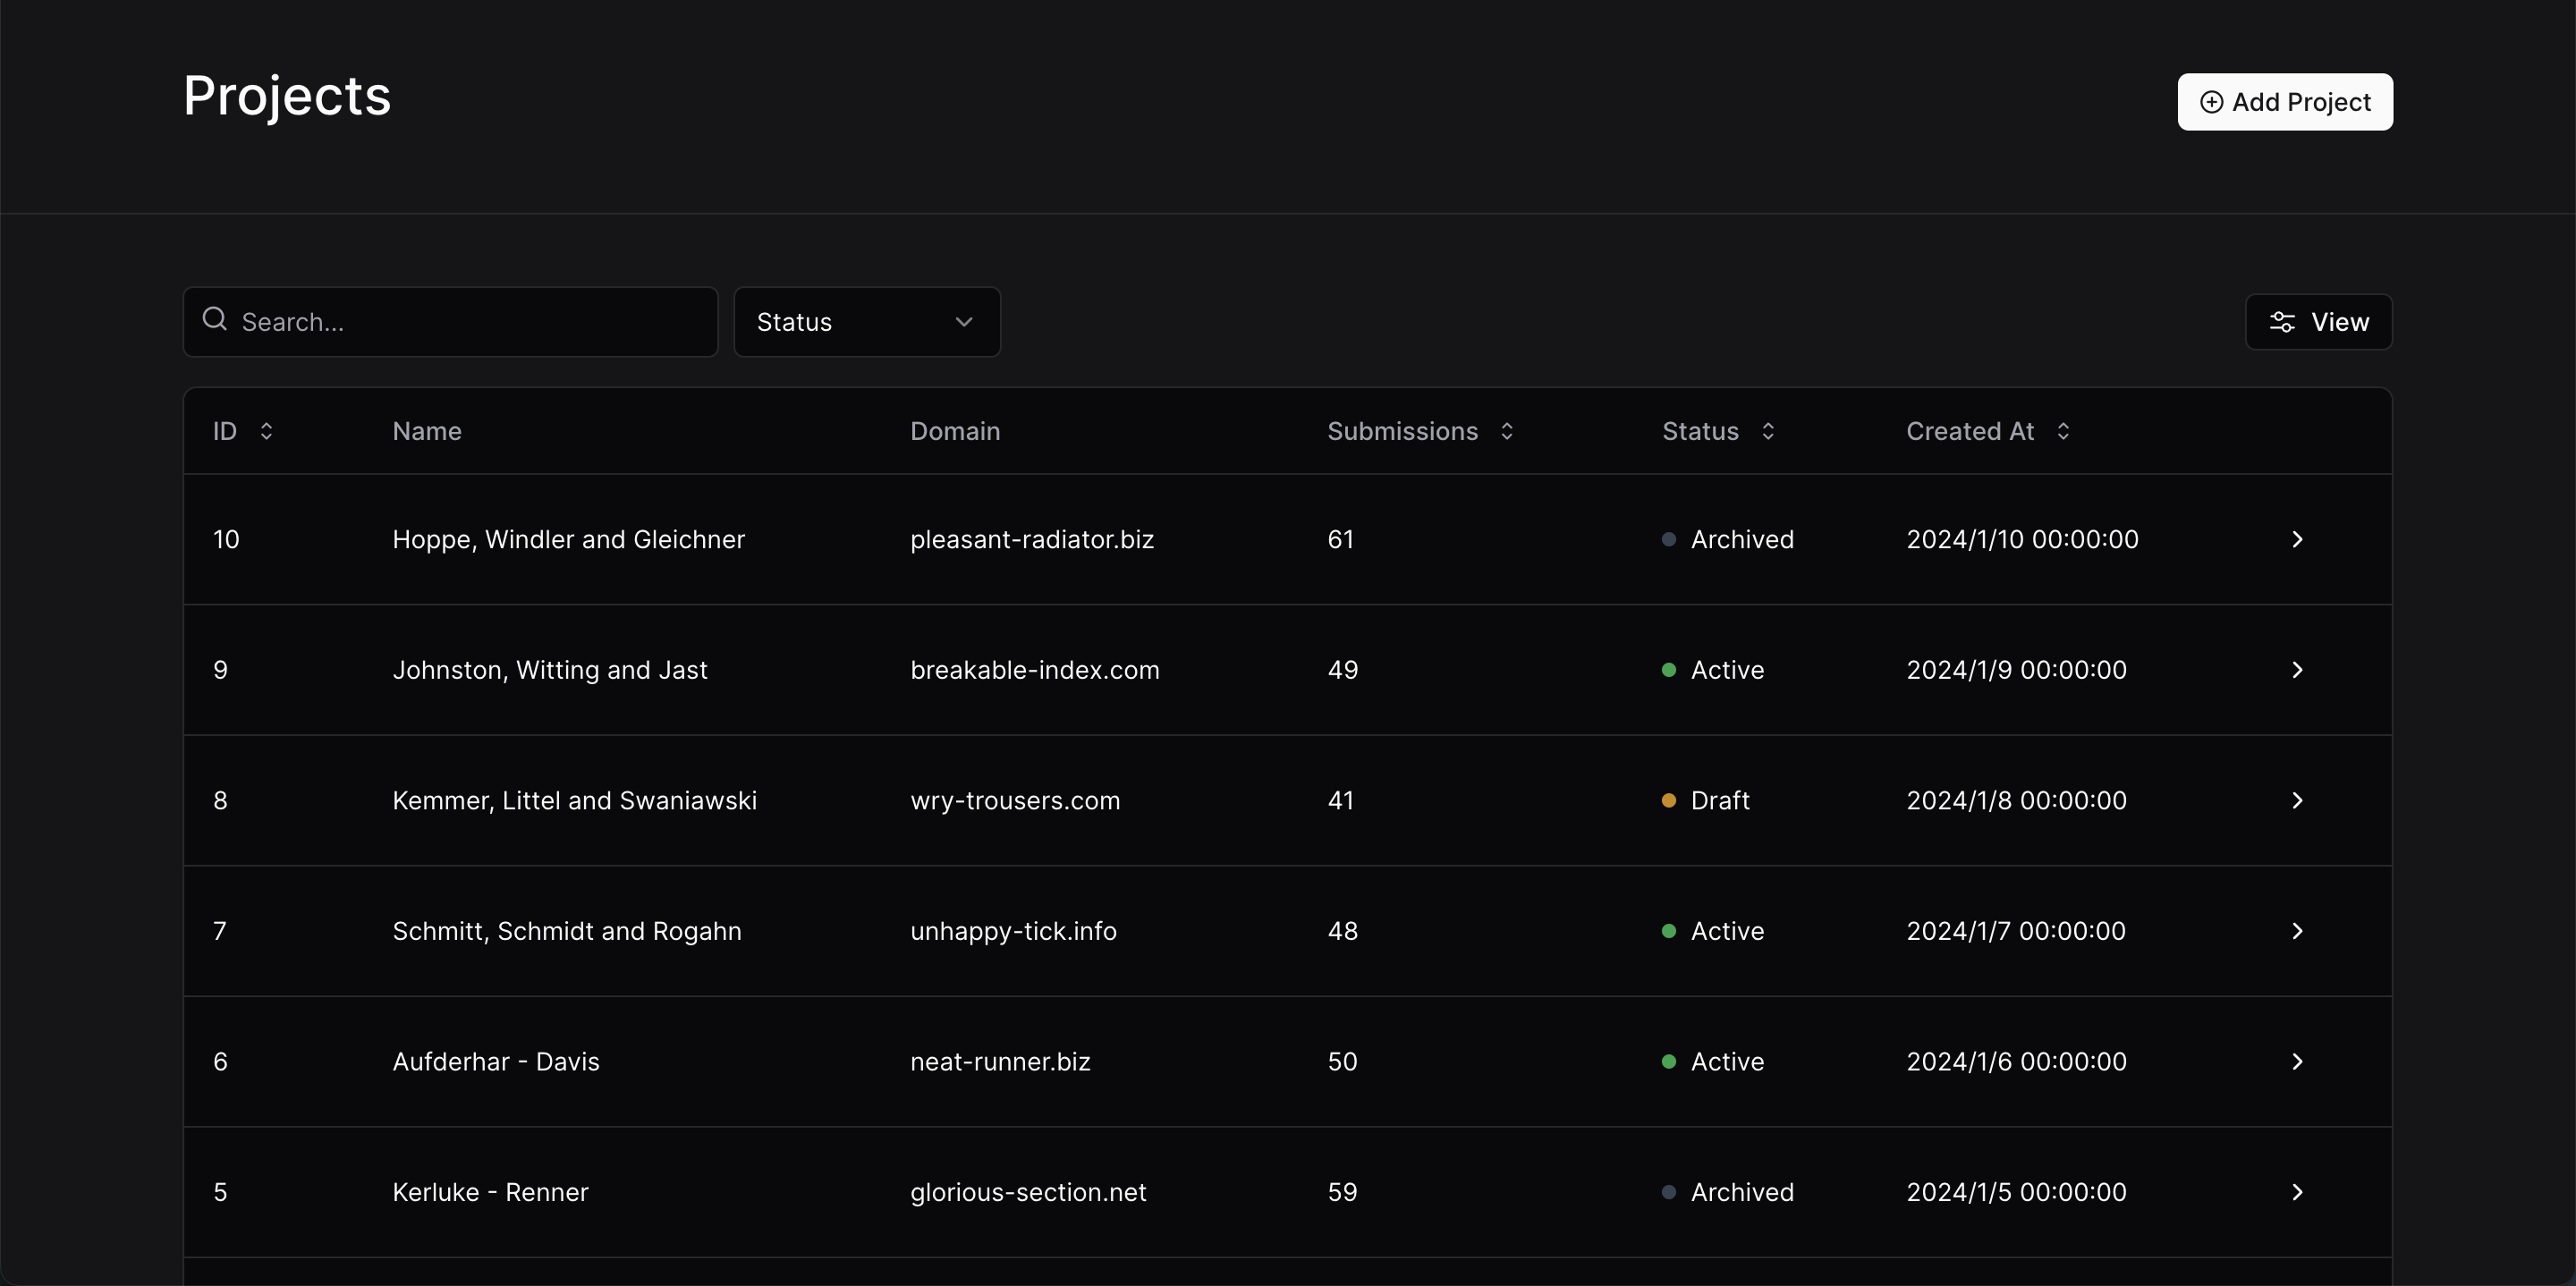Click ID cell 10
The width and height of the screenshot is (2576, 1286).
[x=226, y=540]
